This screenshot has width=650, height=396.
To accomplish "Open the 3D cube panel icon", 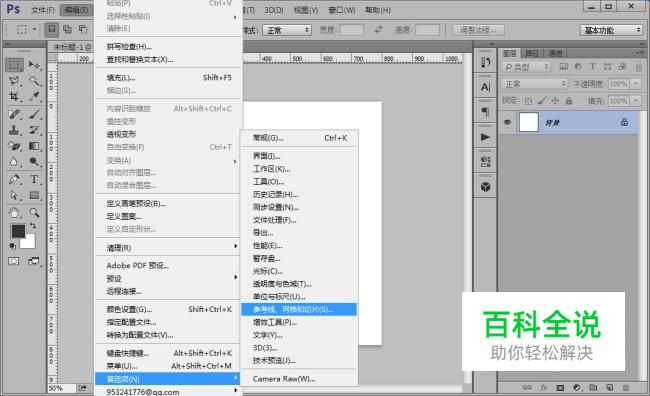I will tap(485, 187).
